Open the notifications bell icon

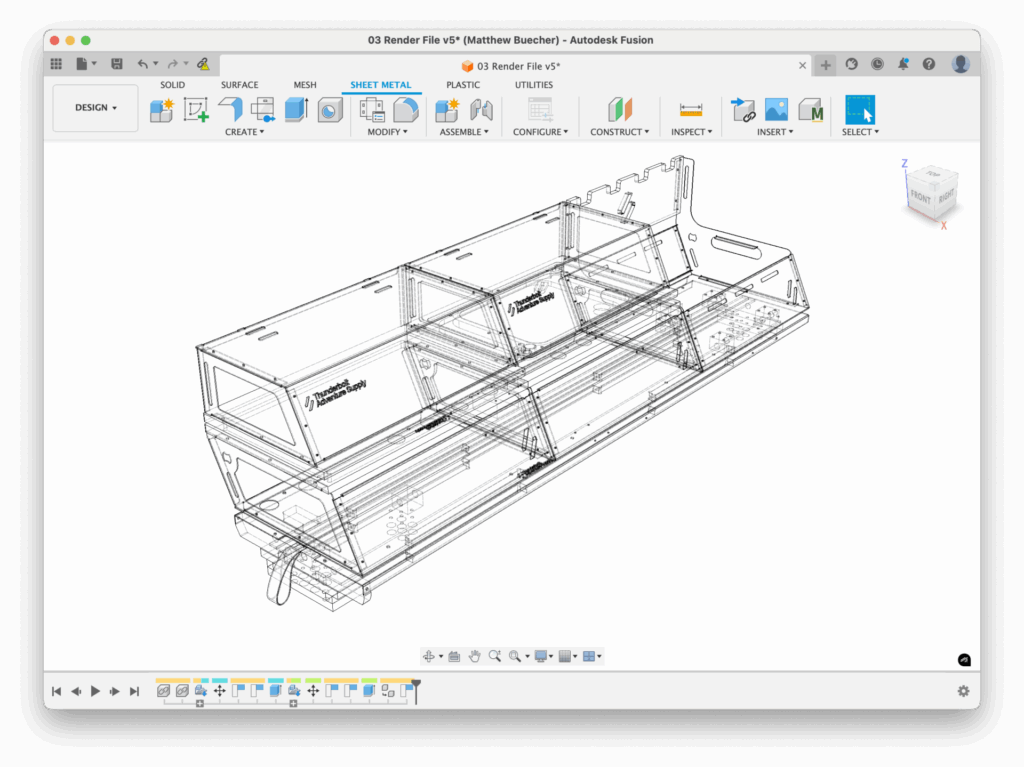tap(903, 64)
